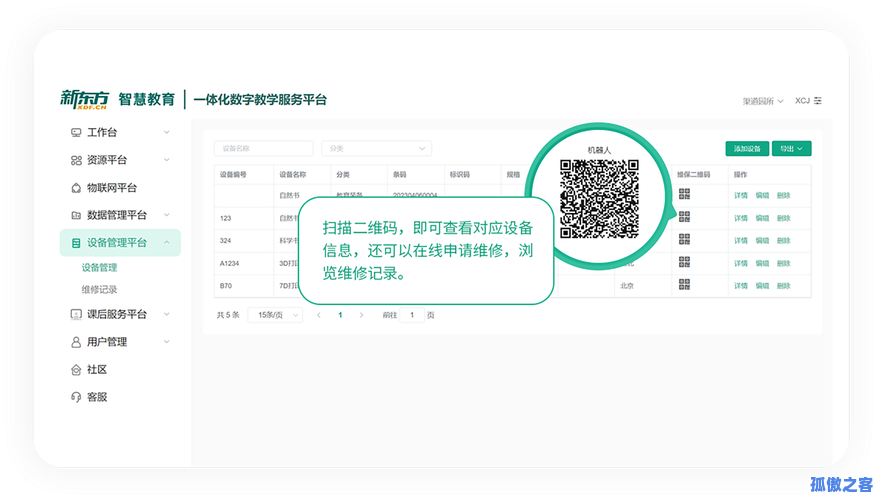Click the 前往 page number input box
The width and height of the screenshot is (878, 500).
point(412,315)
